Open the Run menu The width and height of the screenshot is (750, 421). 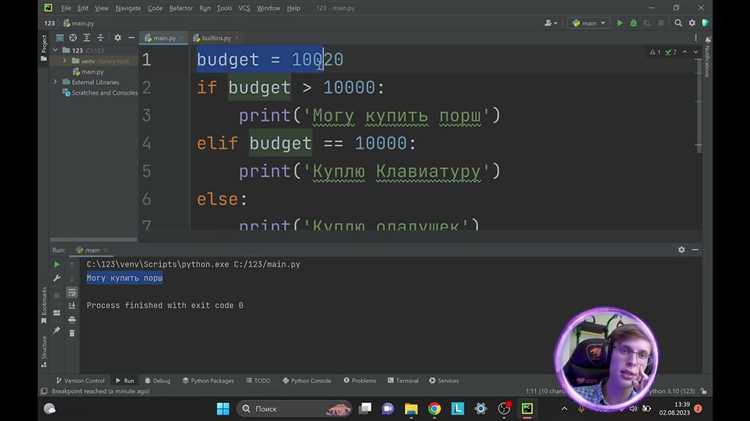point(205,8)
